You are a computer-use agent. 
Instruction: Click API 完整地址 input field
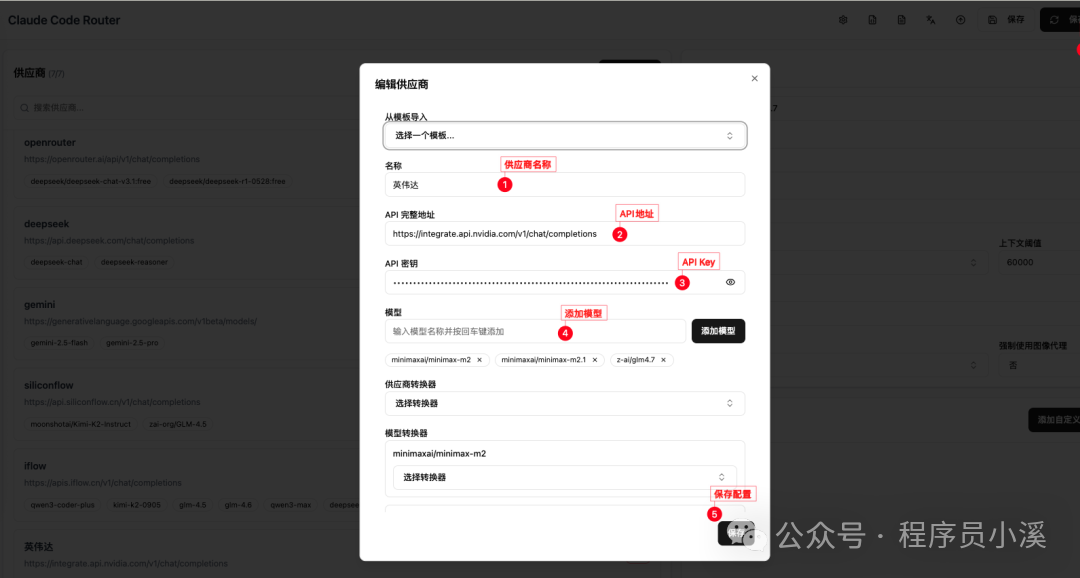[x=565, y=234]
